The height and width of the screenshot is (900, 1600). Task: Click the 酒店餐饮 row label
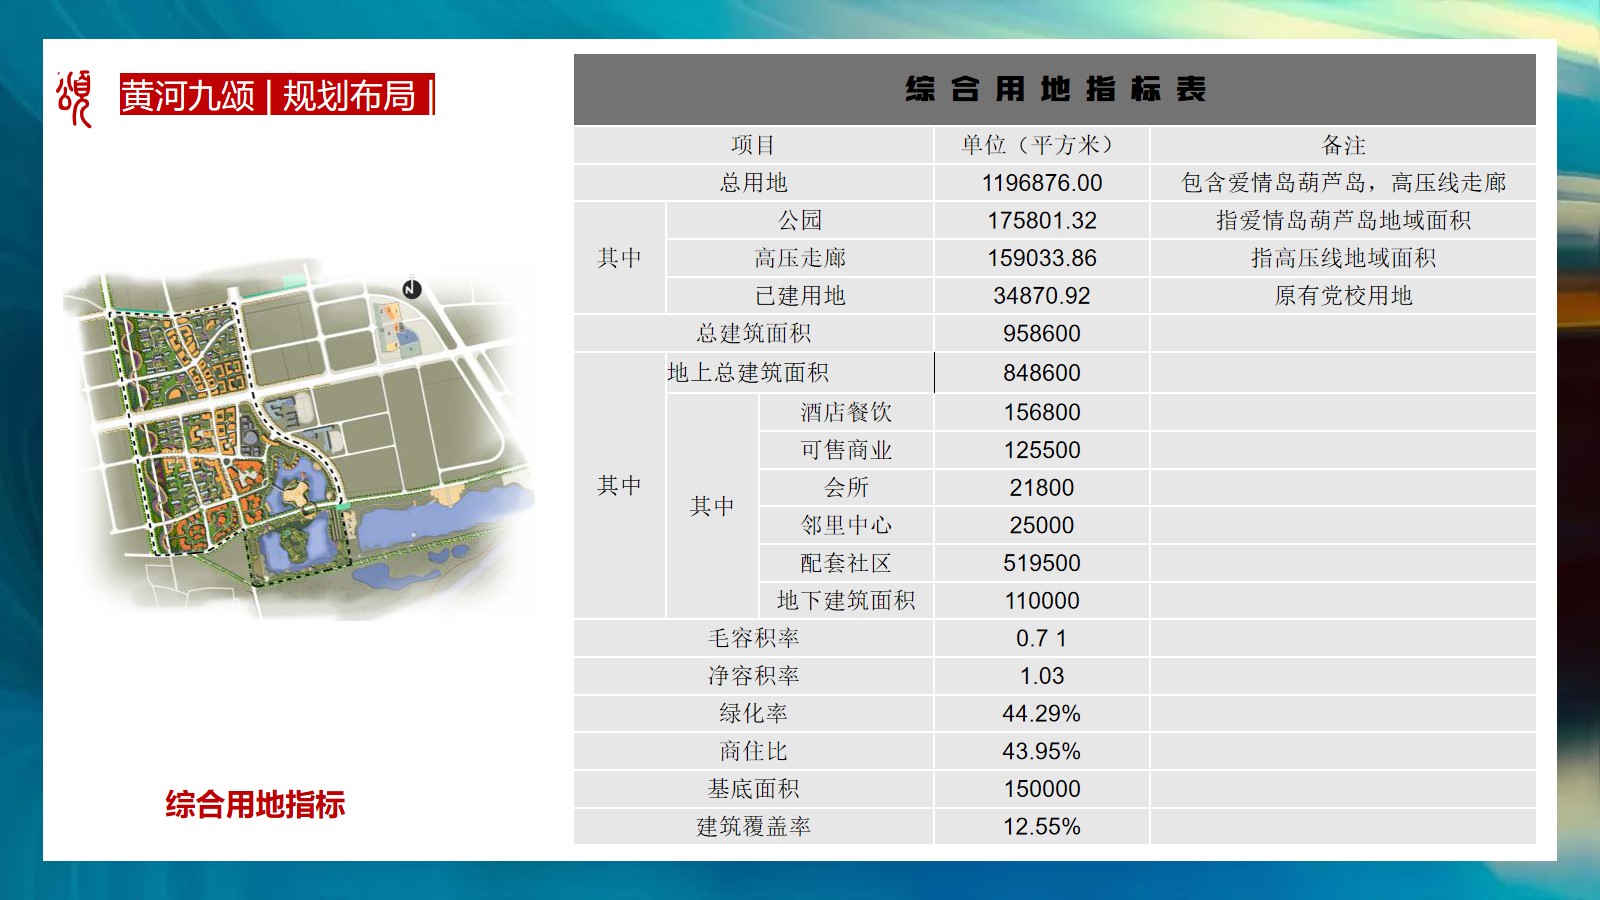click(846, 412)
